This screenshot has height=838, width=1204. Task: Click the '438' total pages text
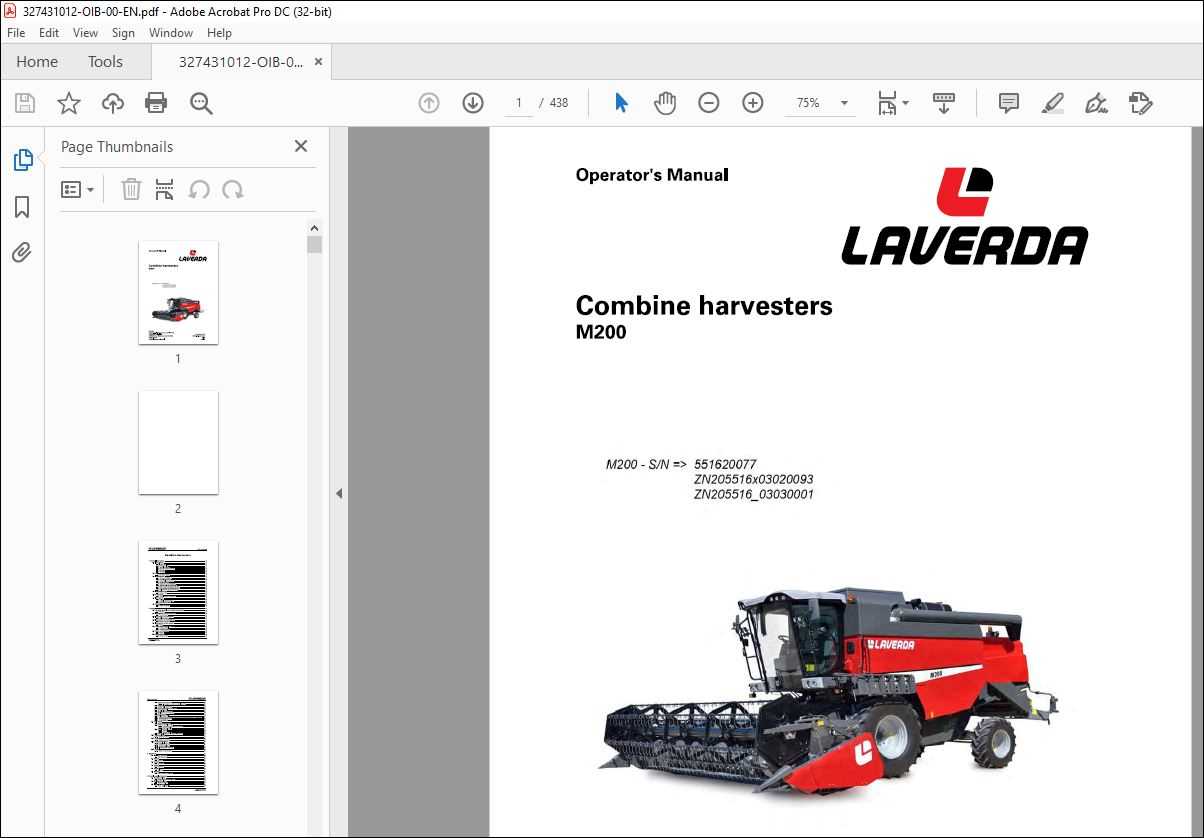click(559, 103)
